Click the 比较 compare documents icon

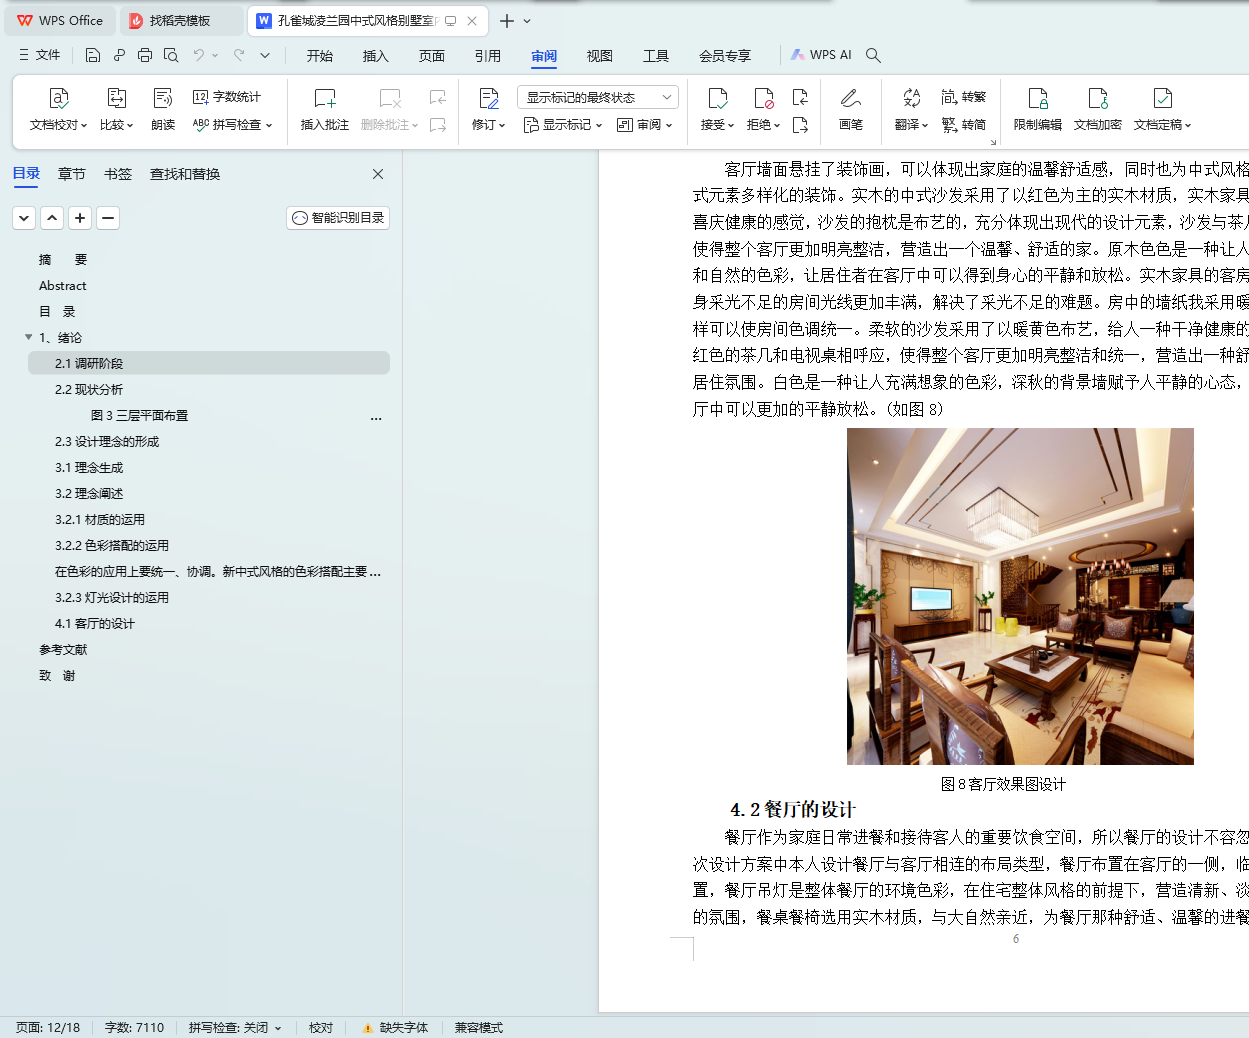click(116, 98)
